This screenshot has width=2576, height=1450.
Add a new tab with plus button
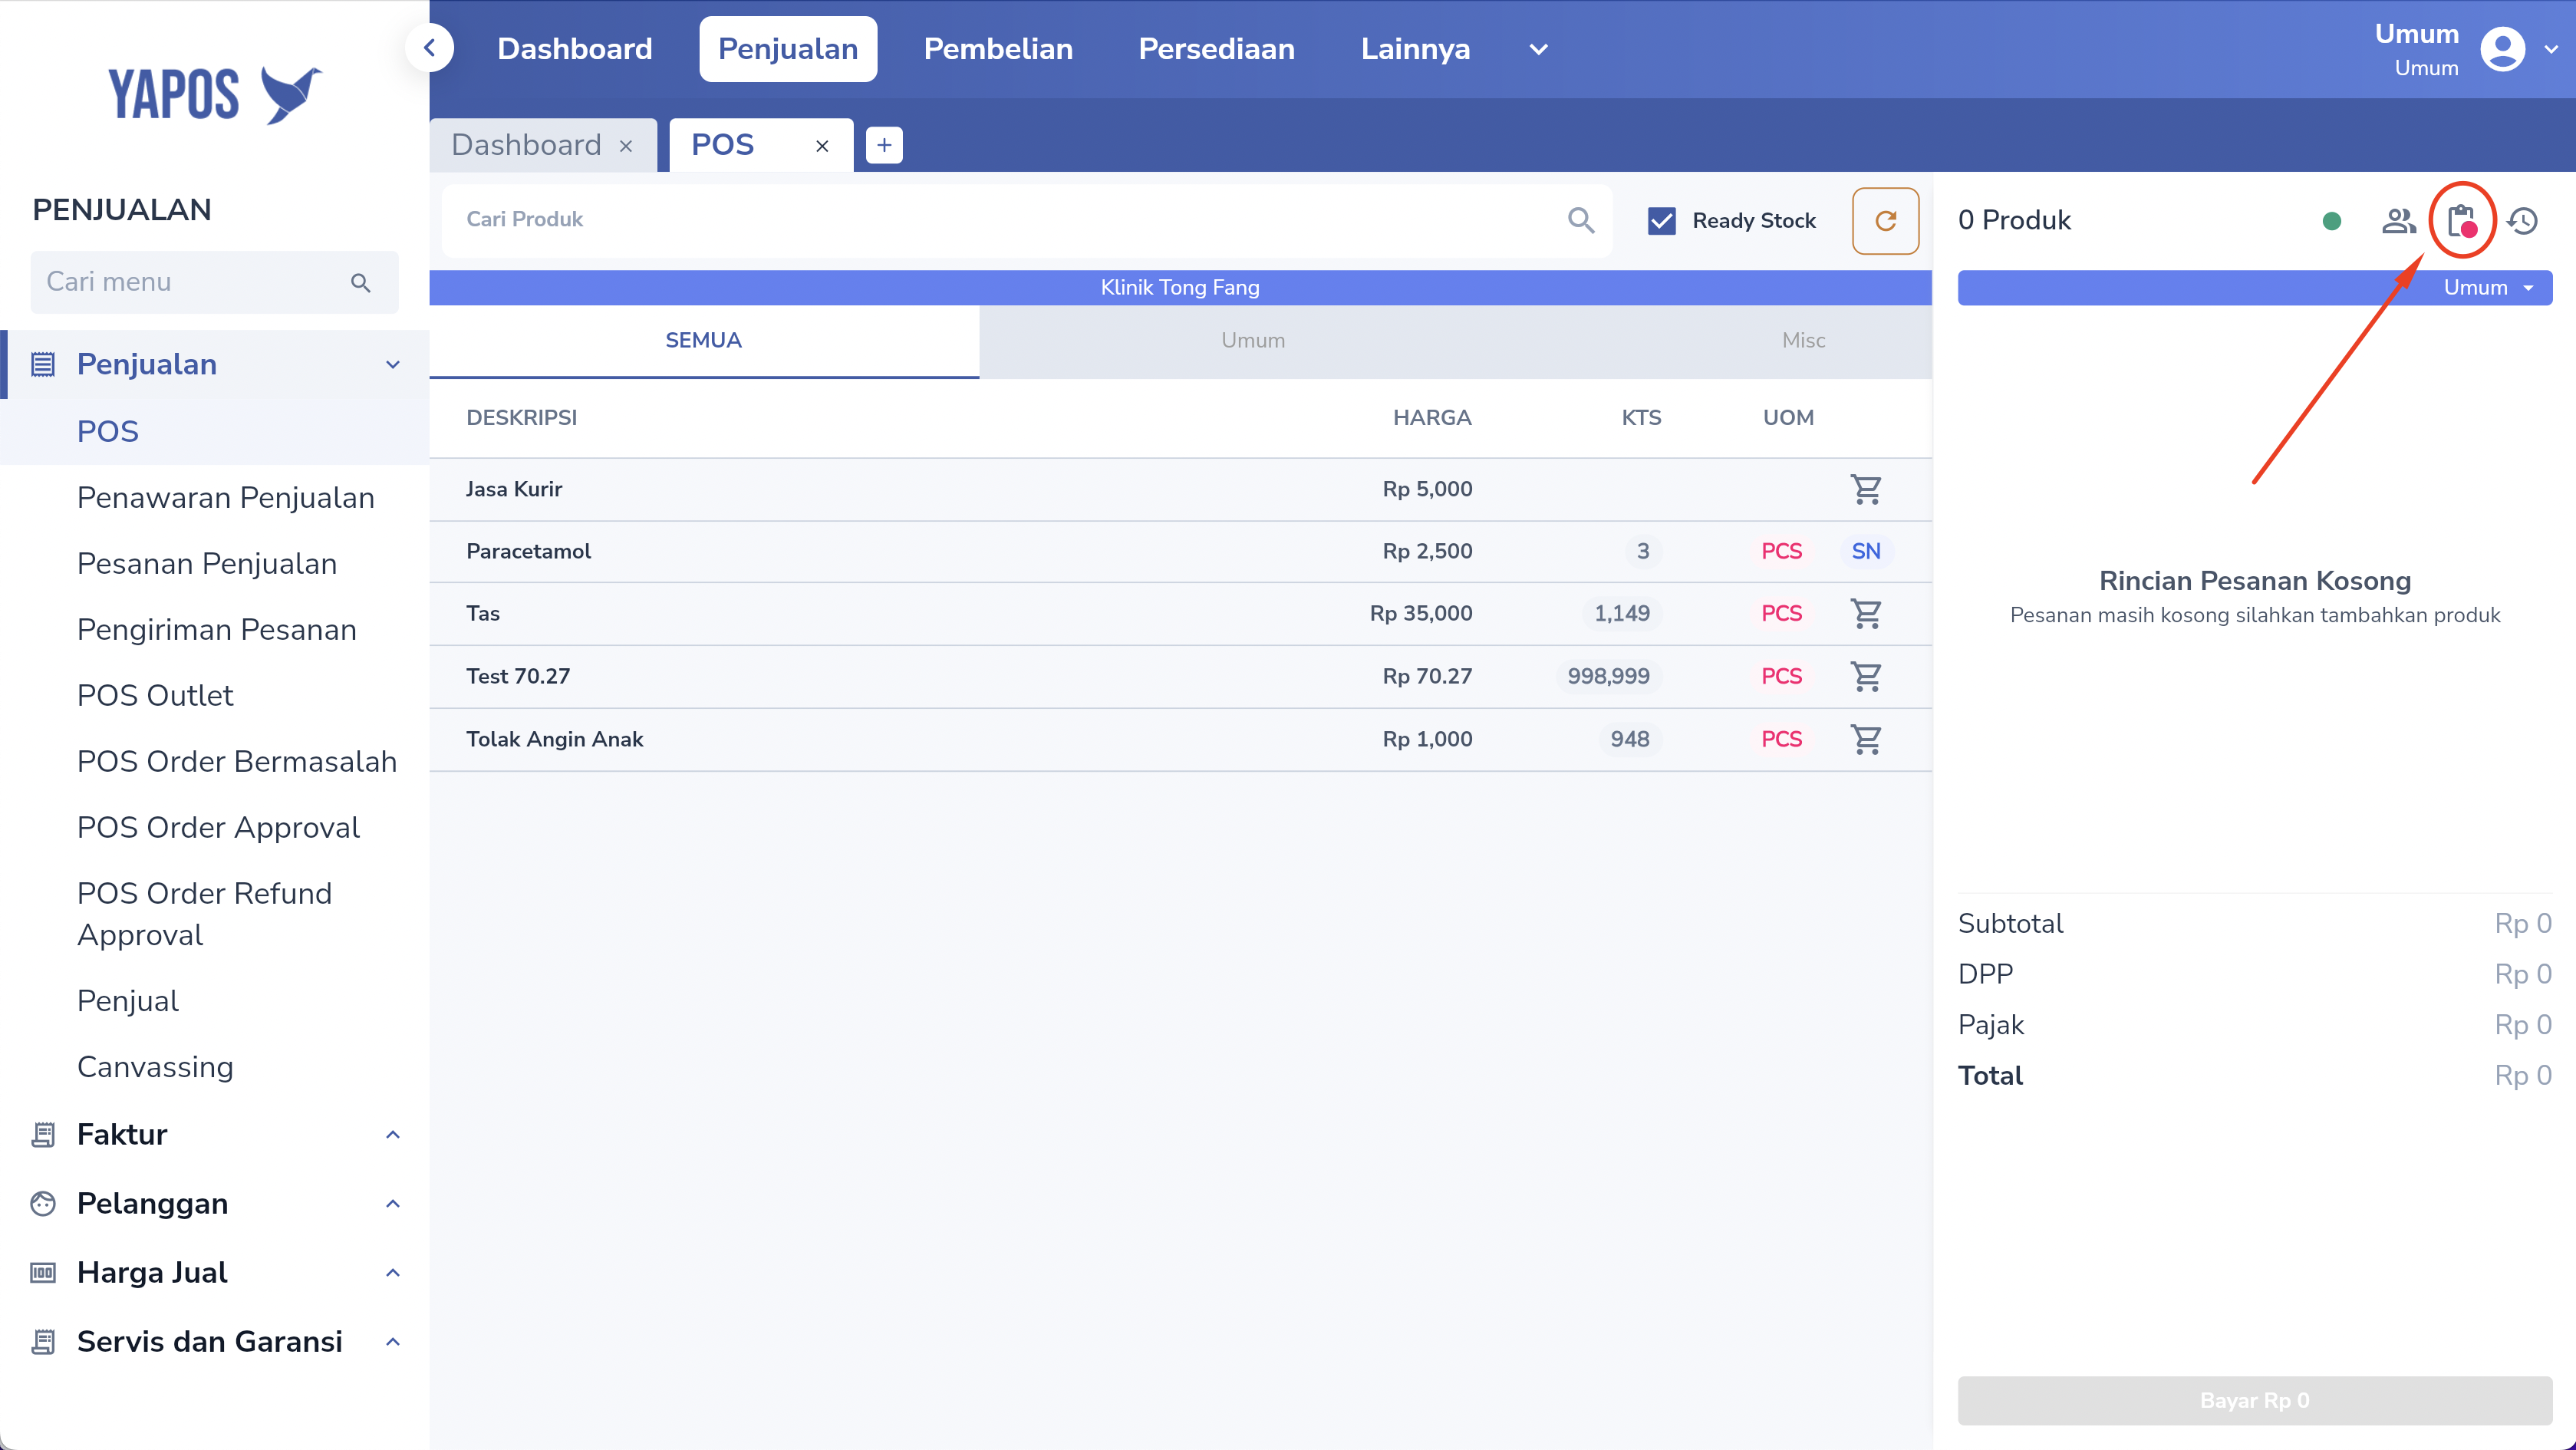[884, 145]
